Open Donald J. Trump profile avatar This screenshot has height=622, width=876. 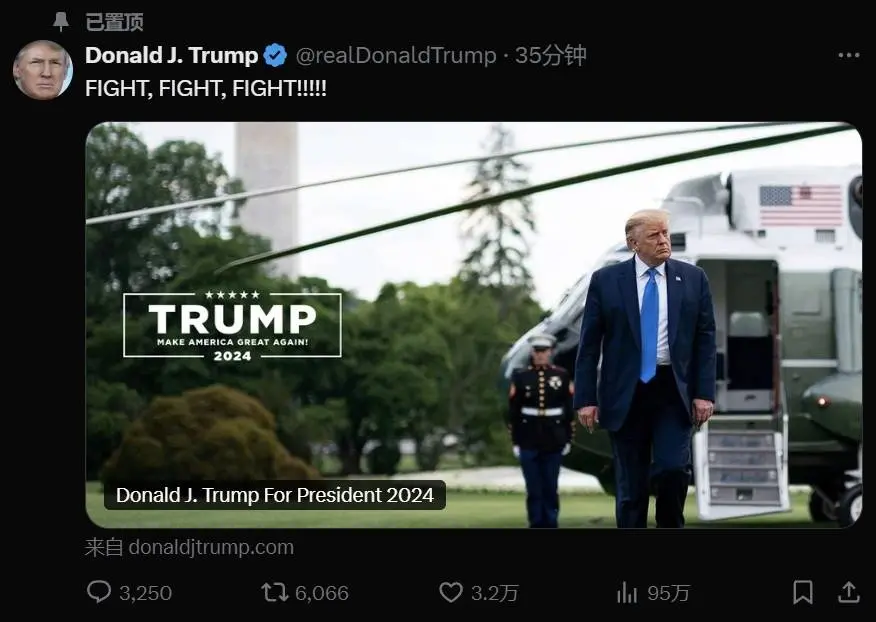[x=43, y=70]
